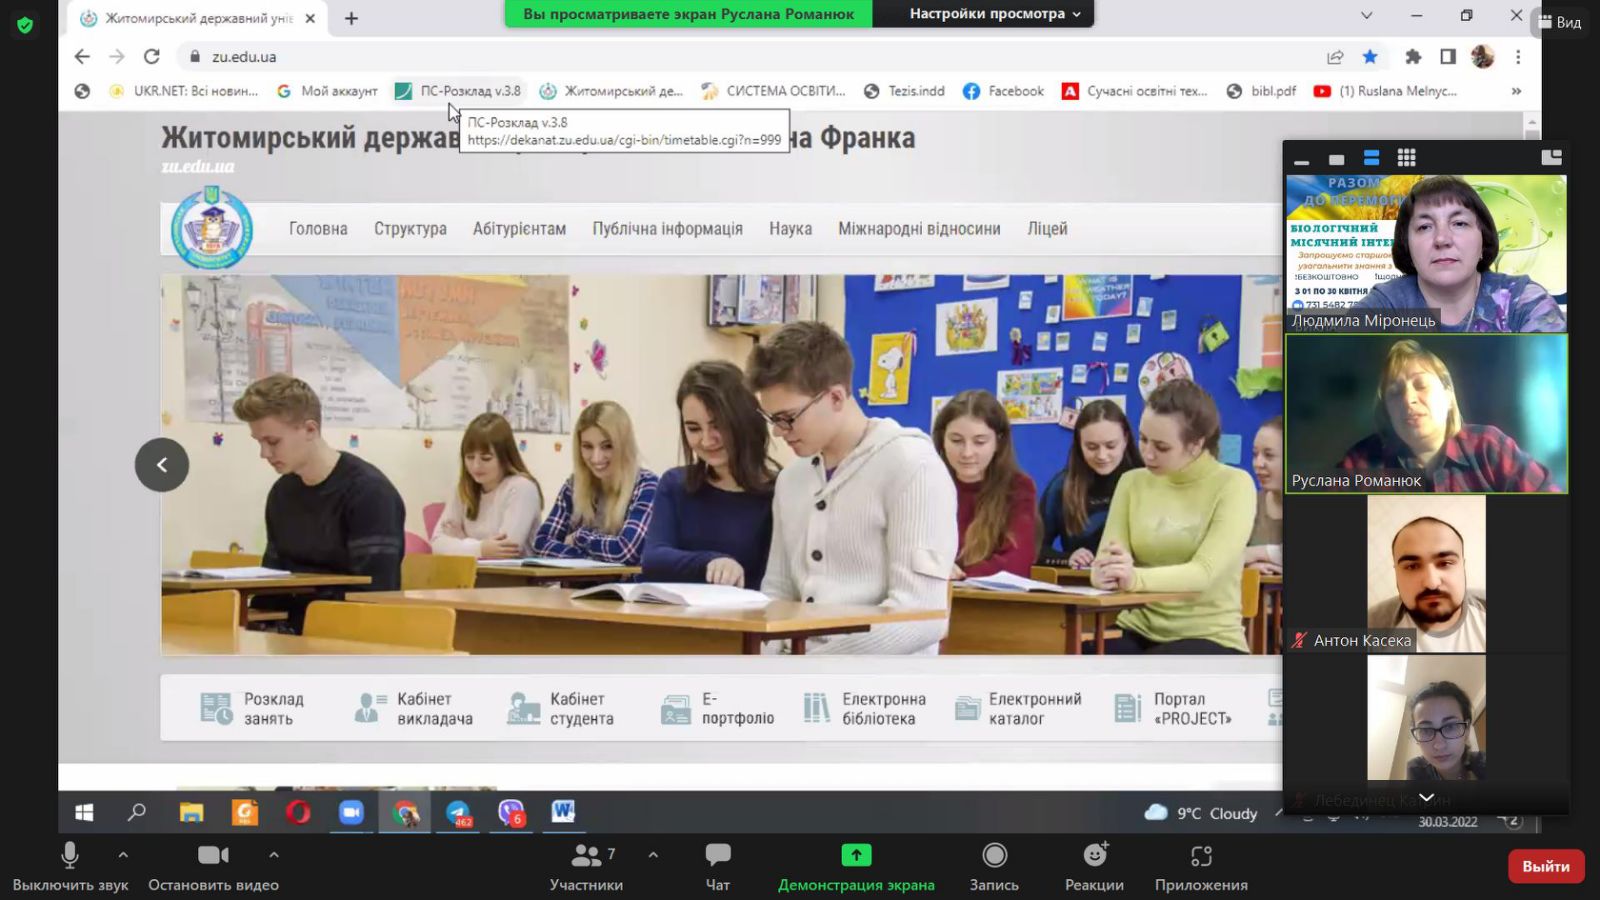
Task: Open Chrome profile avatar
Action: pyautogui.click(x=1482, y=57)
